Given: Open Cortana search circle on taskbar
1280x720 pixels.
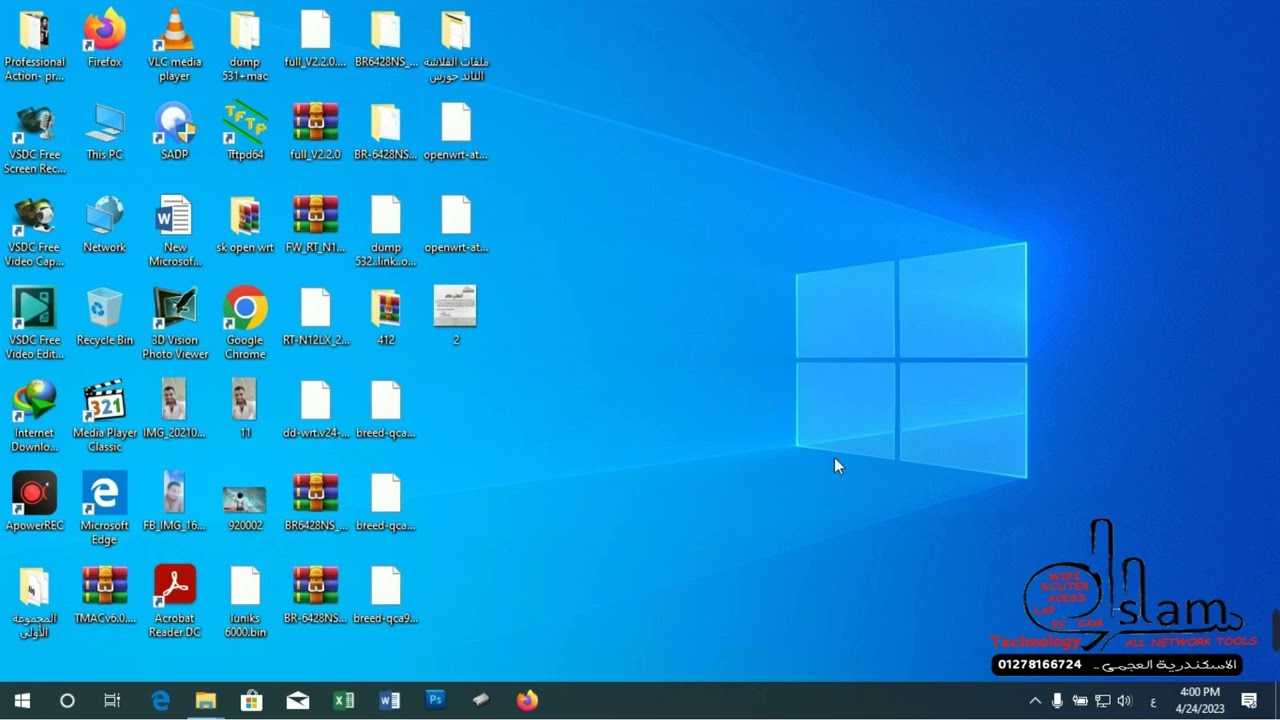Looking at the screenshot, I should click(x=67, y=701).
